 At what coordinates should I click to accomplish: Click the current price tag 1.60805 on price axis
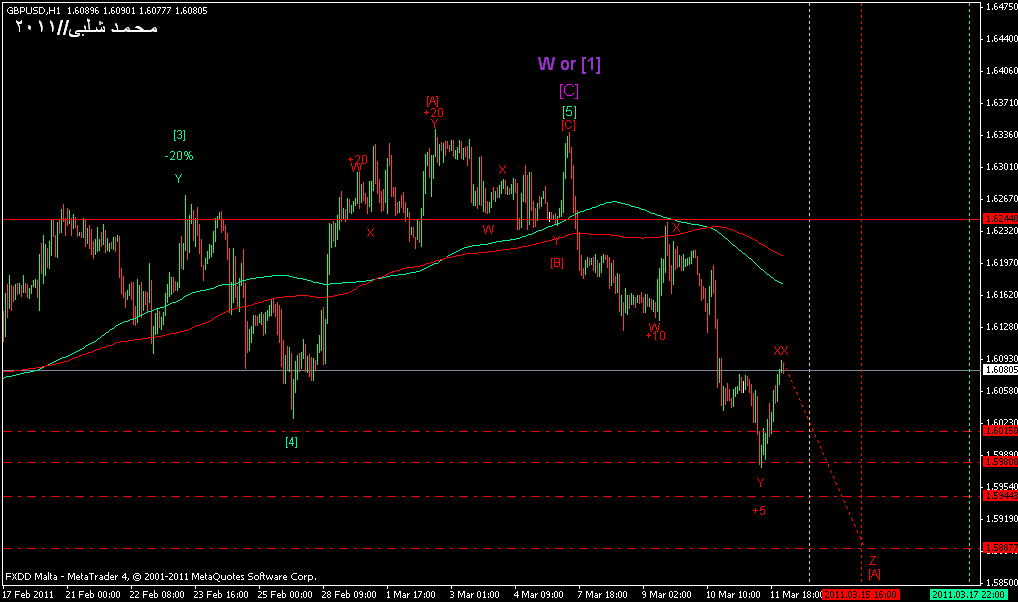999,370
